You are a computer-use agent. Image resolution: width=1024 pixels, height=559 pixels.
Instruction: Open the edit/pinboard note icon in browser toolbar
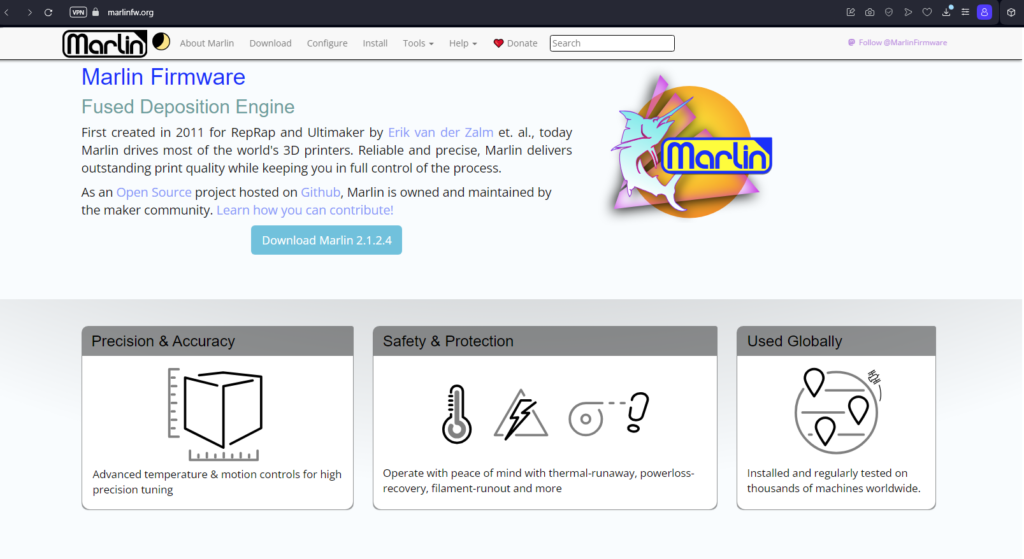point(850,12)
